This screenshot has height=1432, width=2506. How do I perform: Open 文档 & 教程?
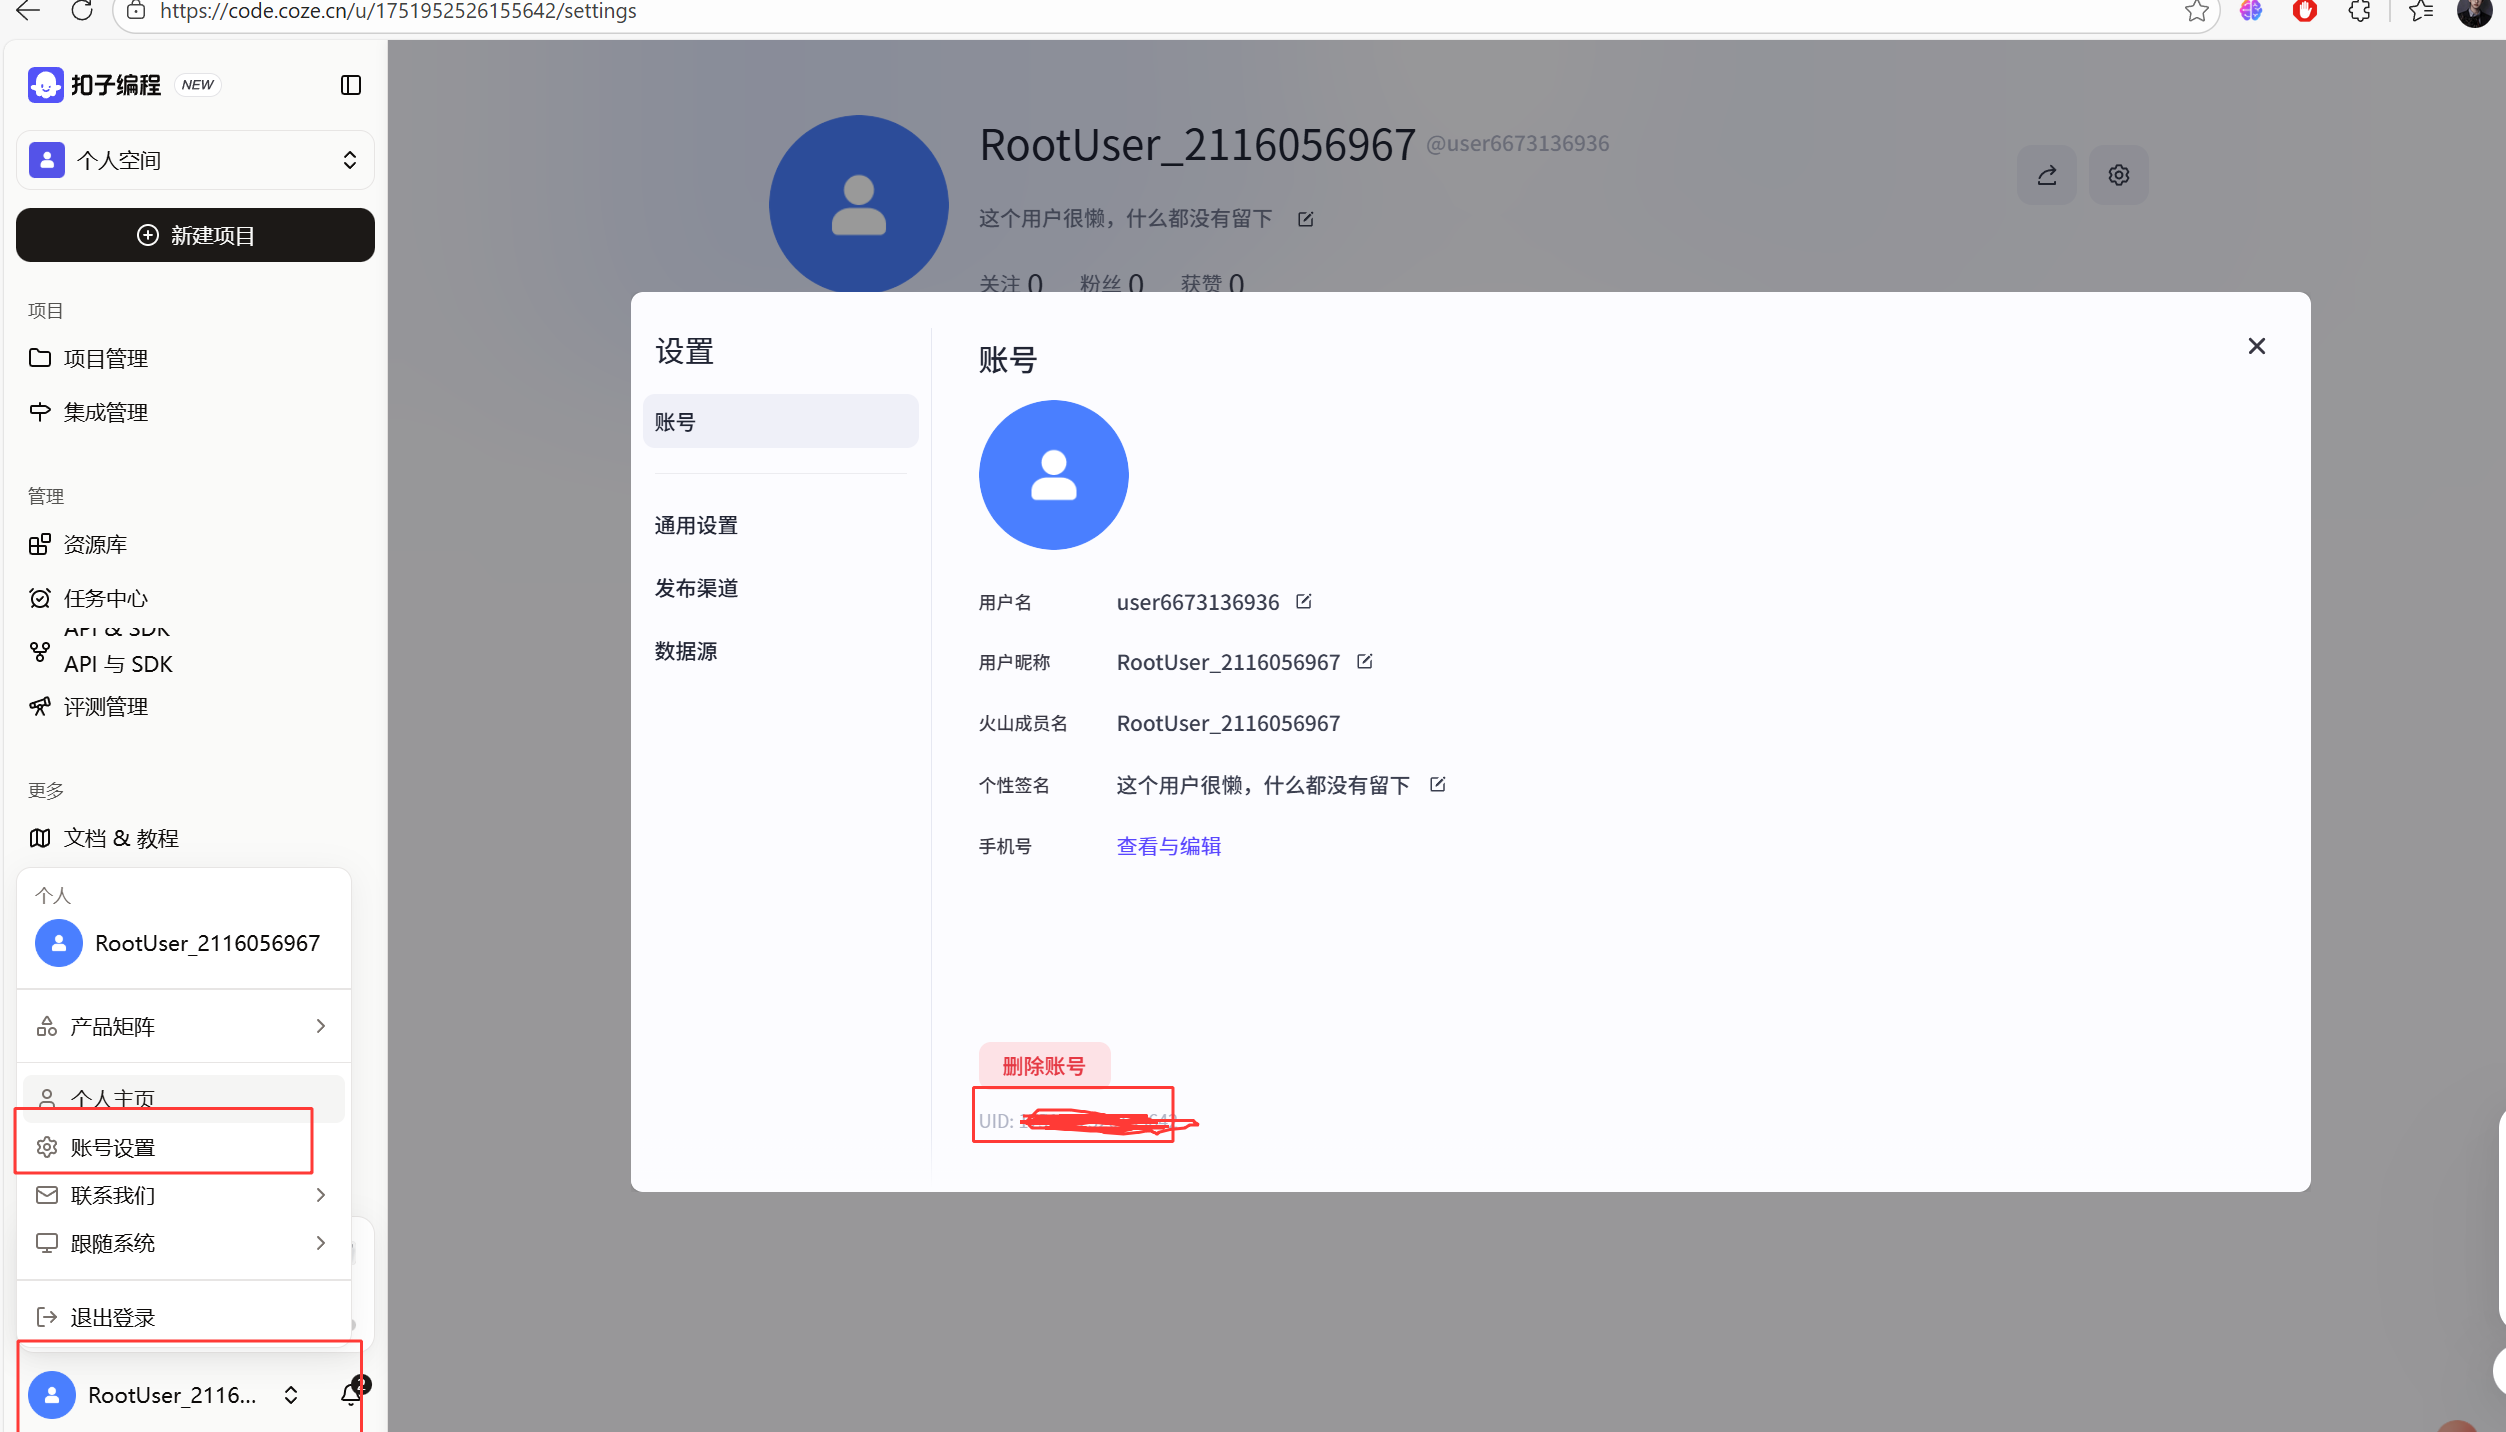click(120, 838)
